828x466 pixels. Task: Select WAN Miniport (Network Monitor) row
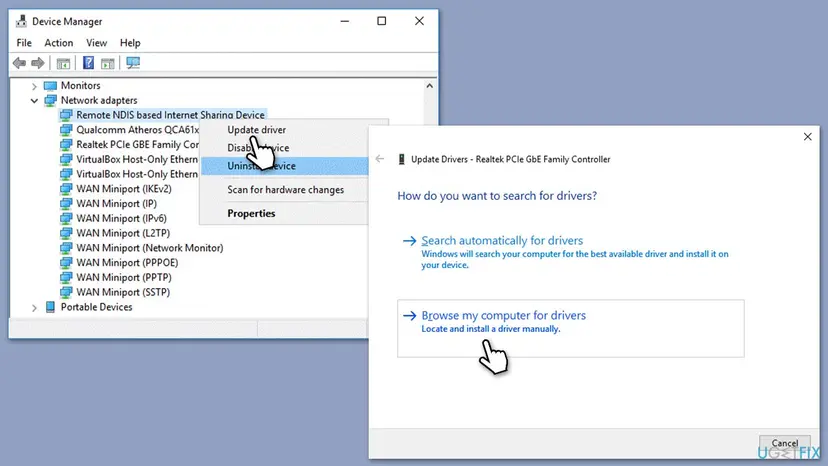pos(149,248)
